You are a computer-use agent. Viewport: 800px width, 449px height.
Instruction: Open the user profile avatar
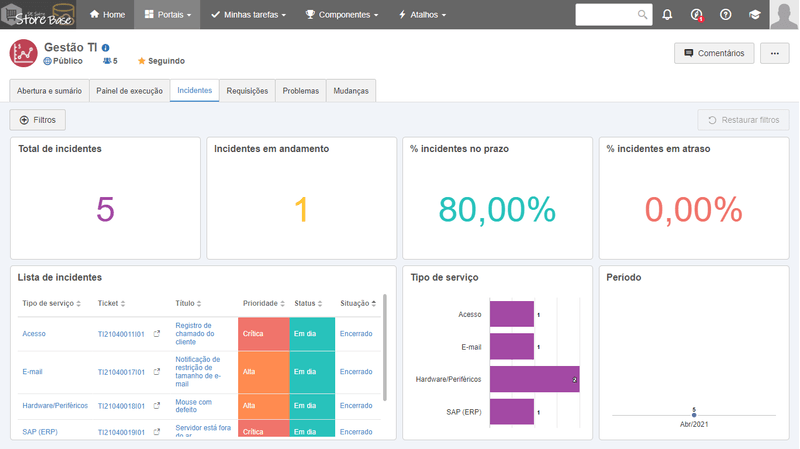pyautogui.click(x=784, y=14)
